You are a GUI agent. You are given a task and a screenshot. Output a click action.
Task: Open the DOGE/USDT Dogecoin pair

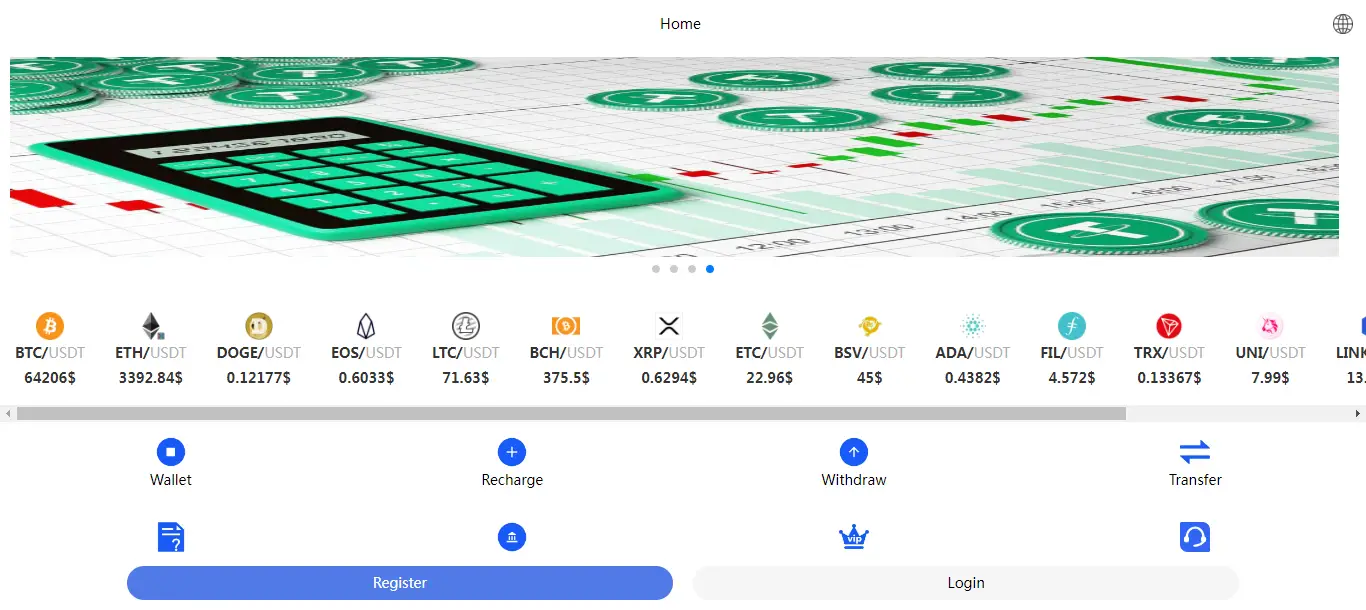pos(259,350)
